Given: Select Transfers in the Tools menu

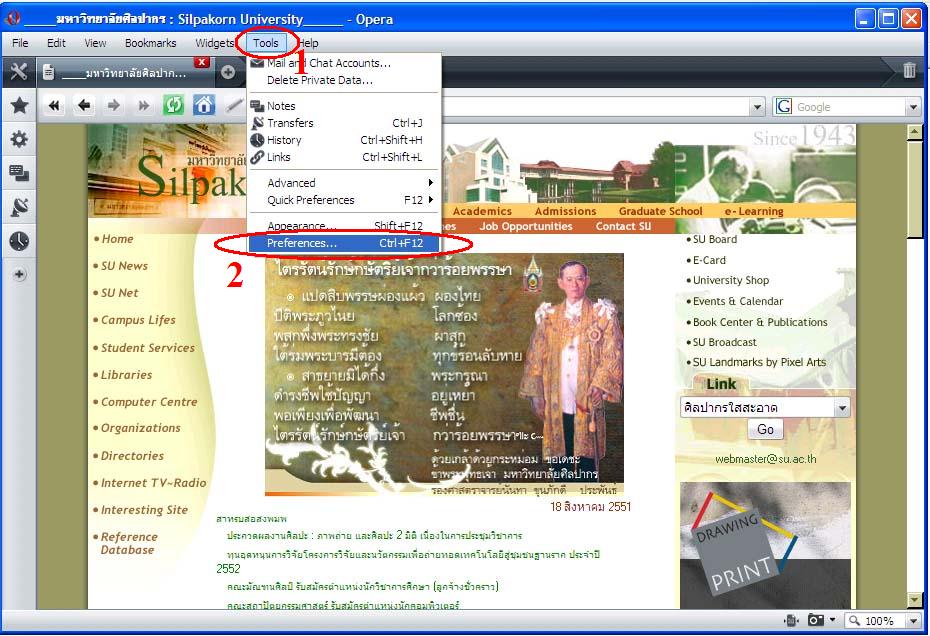Looking at the screenshot, I should pyautogui.click(x=344, y=123).
